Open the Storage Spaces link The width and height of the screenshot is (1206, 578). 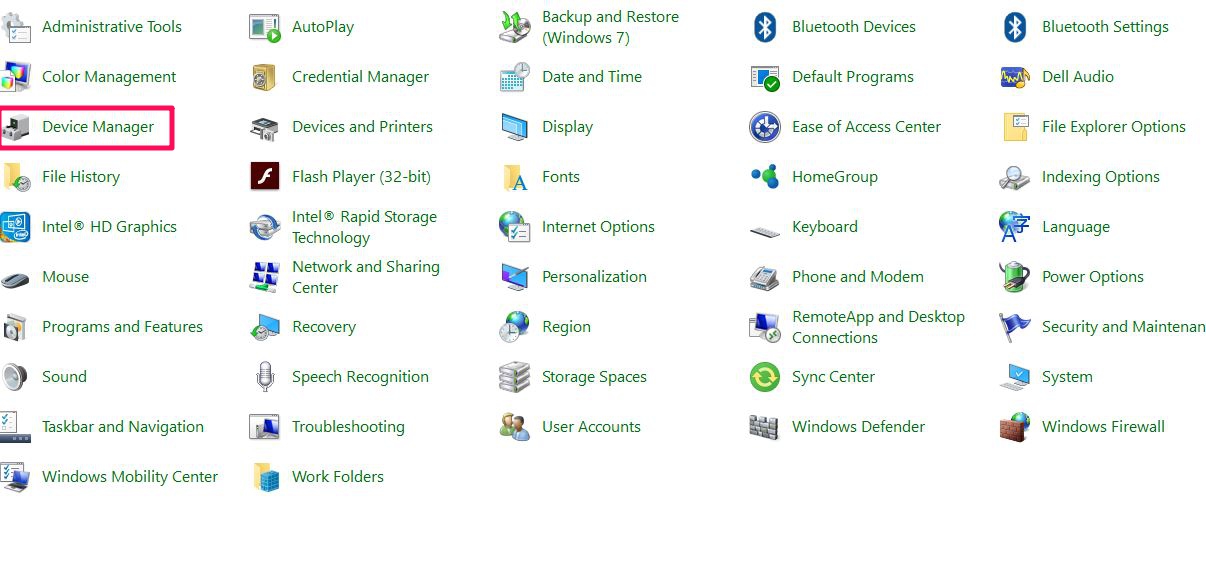click(594, 377)
